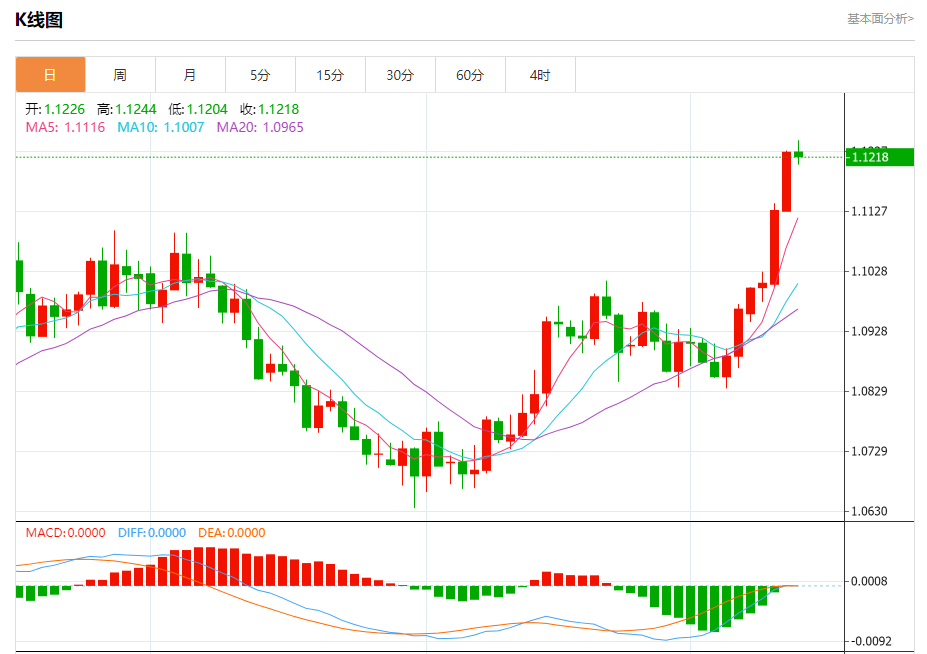Image resolution: width=927 pixels, height=654 pixels.
Task: Click the tallest red candlestick near the top
Action: (786, 182)
